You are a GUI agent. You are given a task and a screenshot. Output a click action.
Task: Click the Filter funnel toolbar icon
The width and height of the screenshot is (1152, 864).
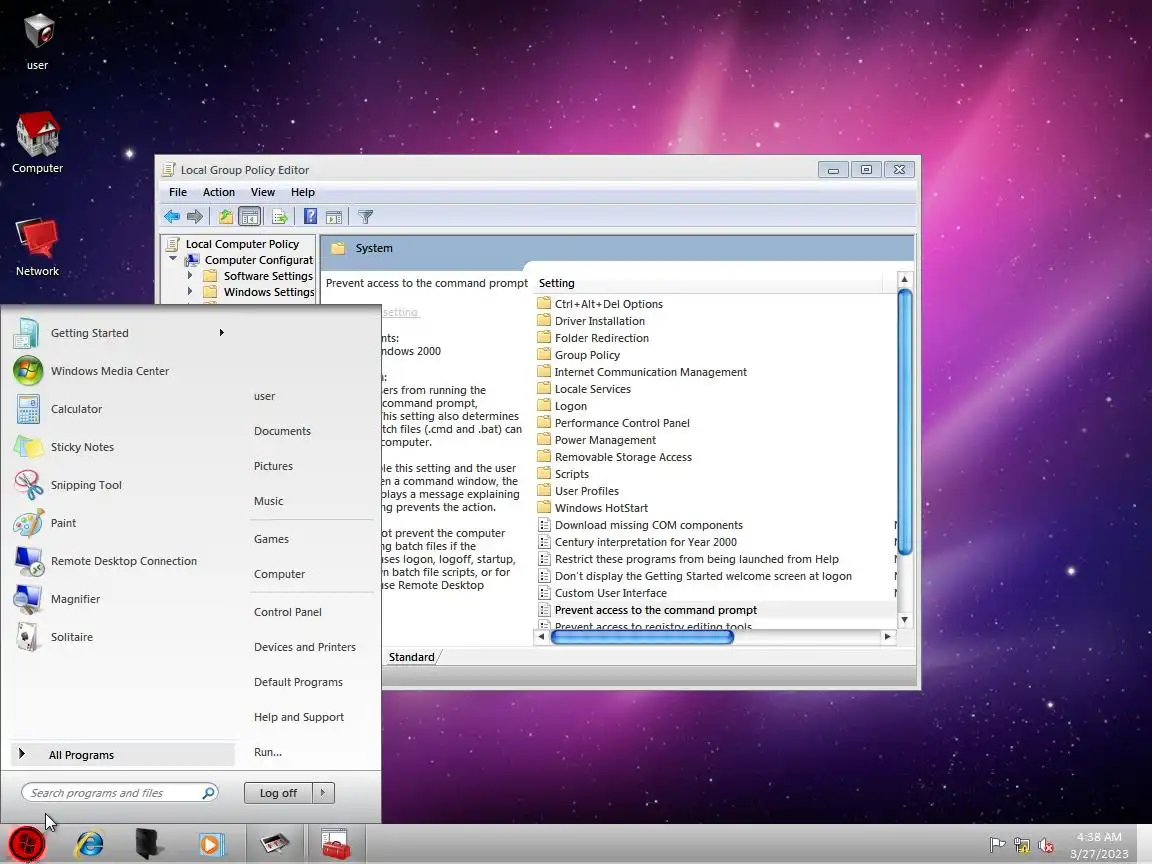365,217
